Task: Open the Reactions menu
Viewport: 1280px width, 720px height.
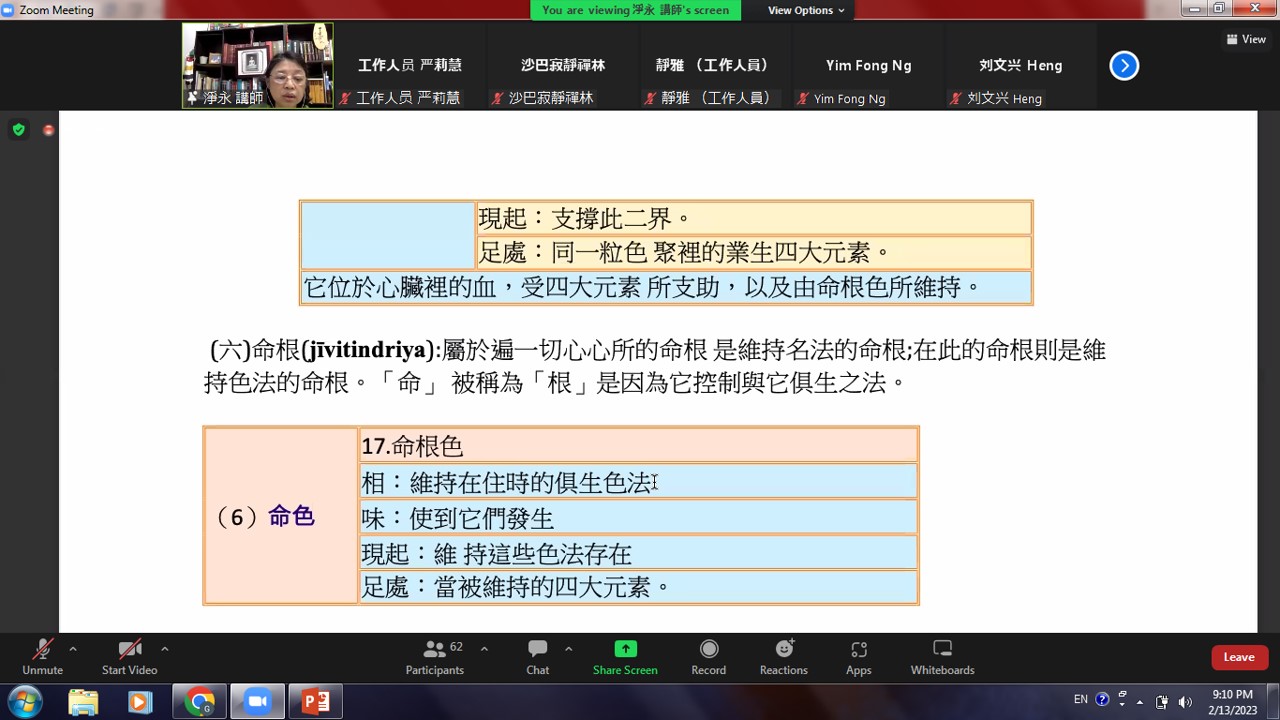Action: (x=783, y=657)
